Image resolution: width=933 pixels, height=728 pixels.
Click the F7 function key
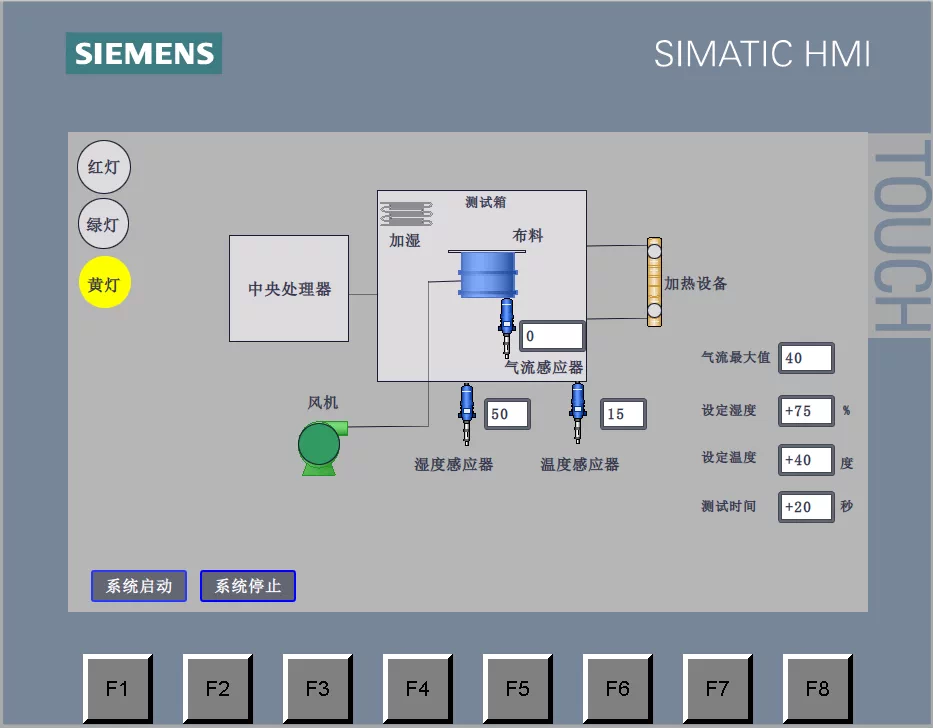tap(718, 689)
